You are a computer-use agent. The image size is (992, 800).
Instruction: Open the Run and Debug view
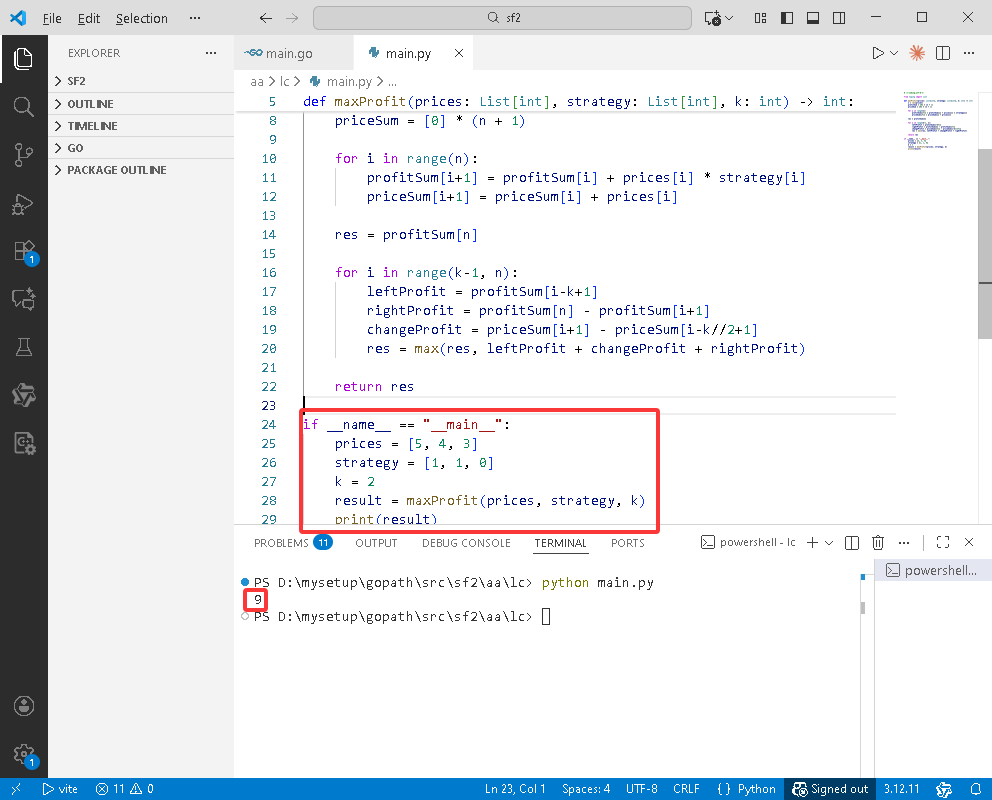[23, 203]
